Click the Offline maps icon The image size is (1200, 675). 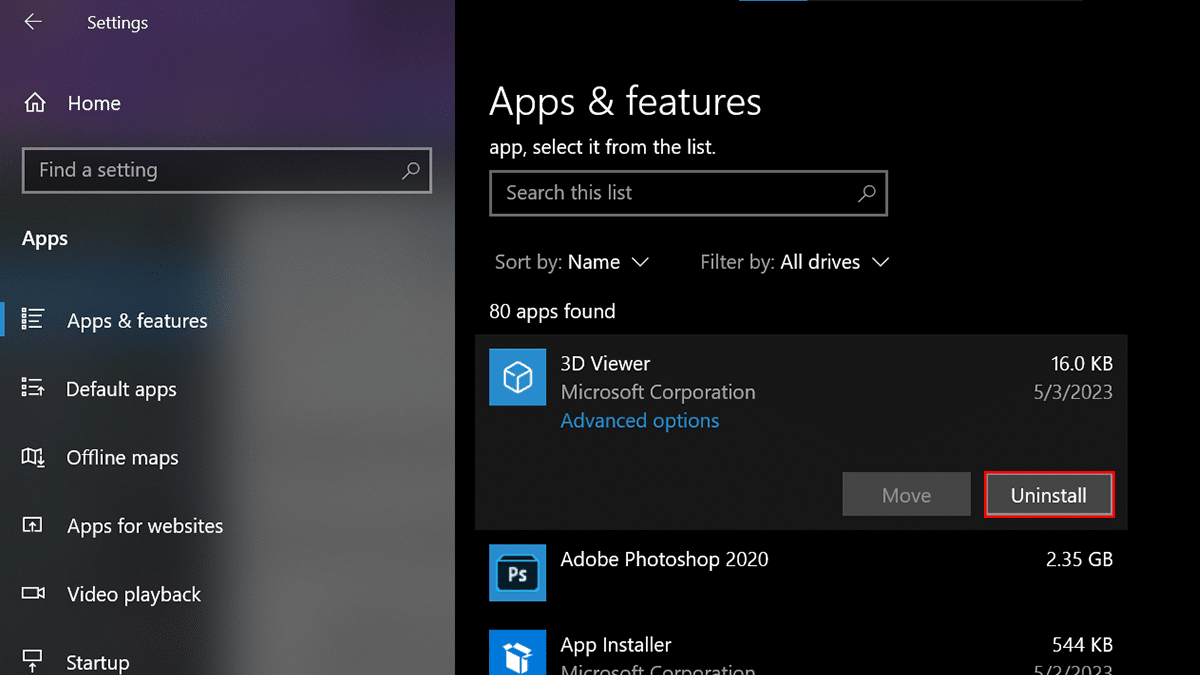[x=33, y=457]
